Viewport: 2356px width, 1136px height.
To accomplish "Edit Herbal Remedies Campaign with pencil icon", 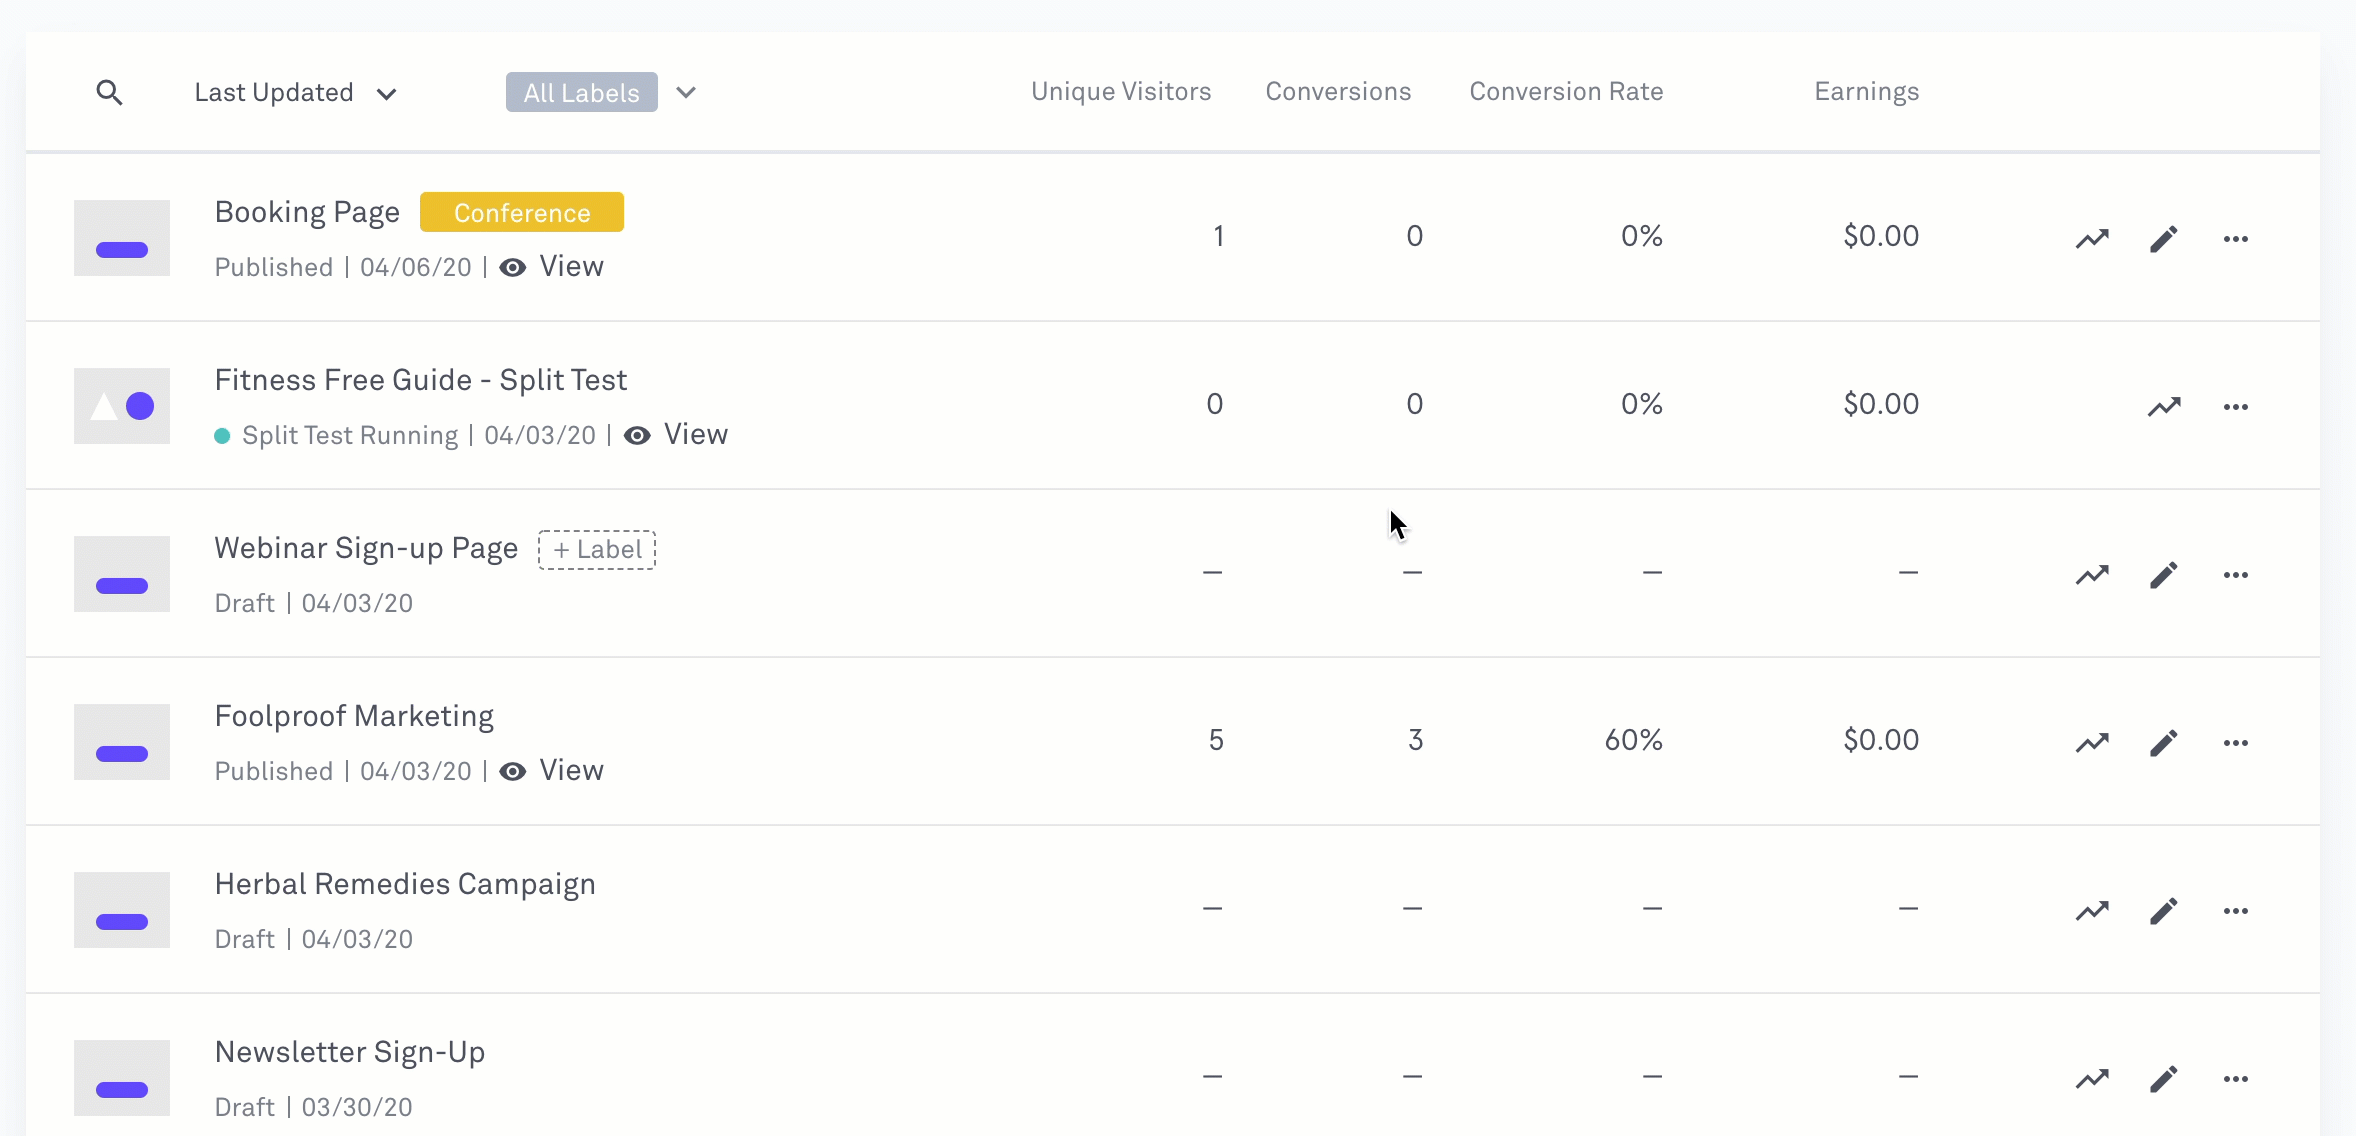I will pos(2164,911).
